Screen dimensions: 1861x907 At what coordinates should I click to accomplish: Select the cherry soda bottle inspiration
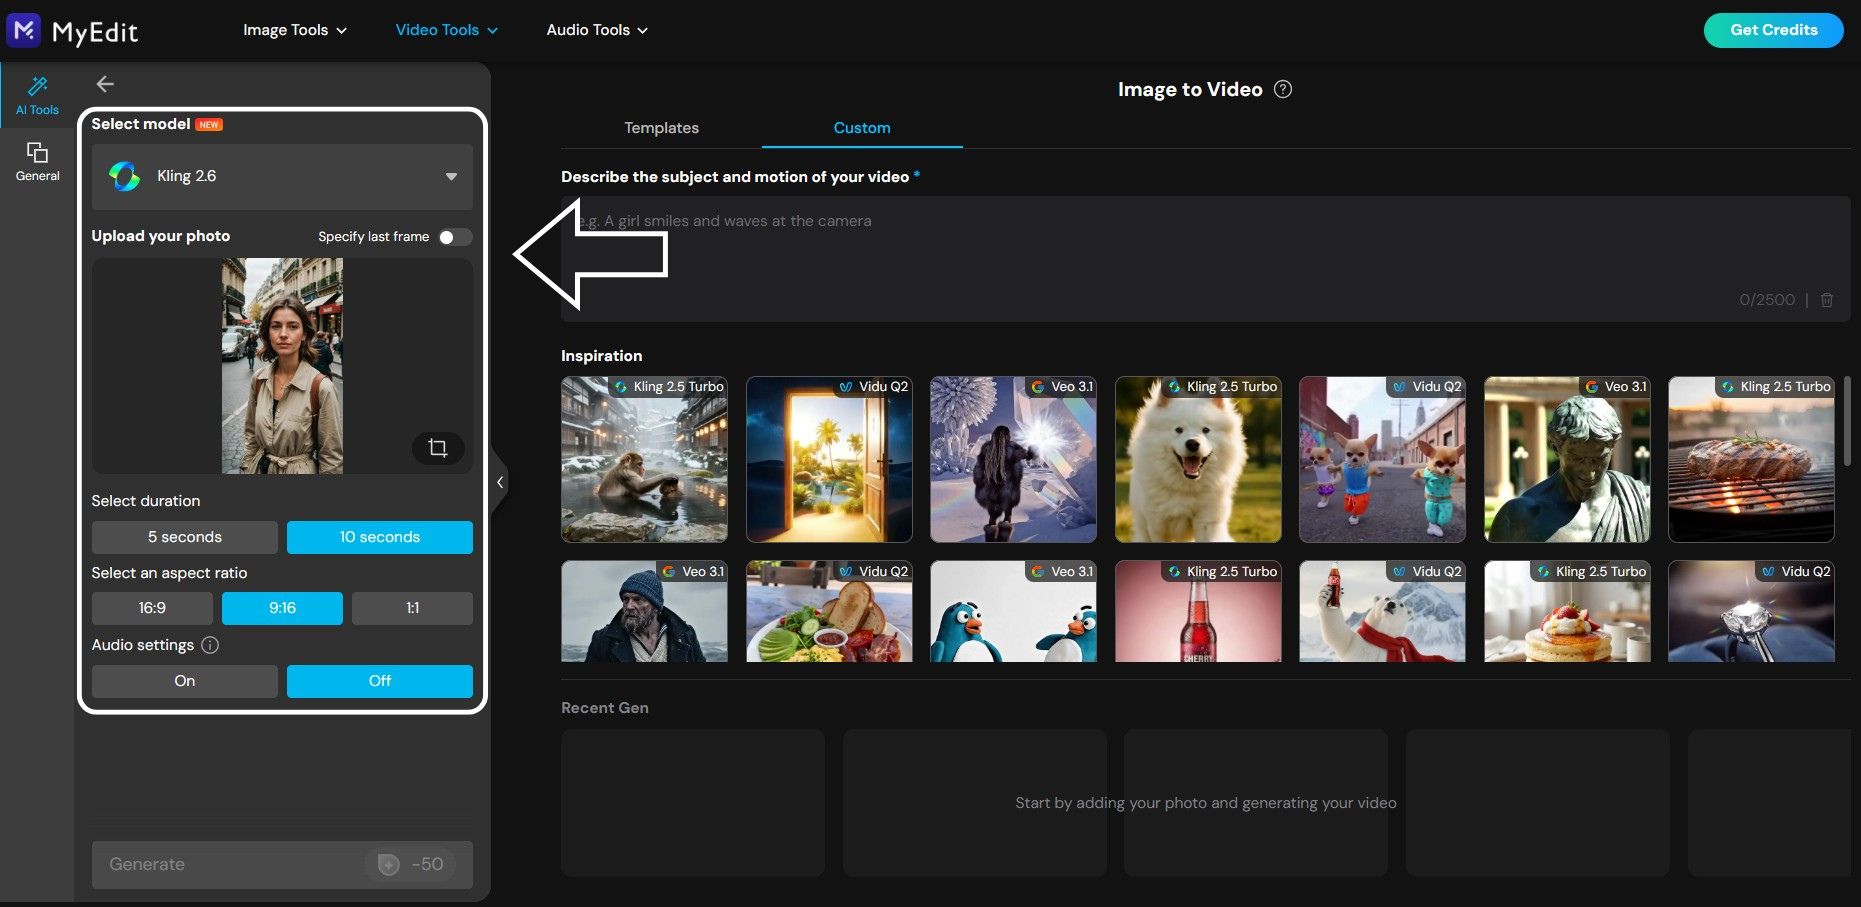point(1198,611)
